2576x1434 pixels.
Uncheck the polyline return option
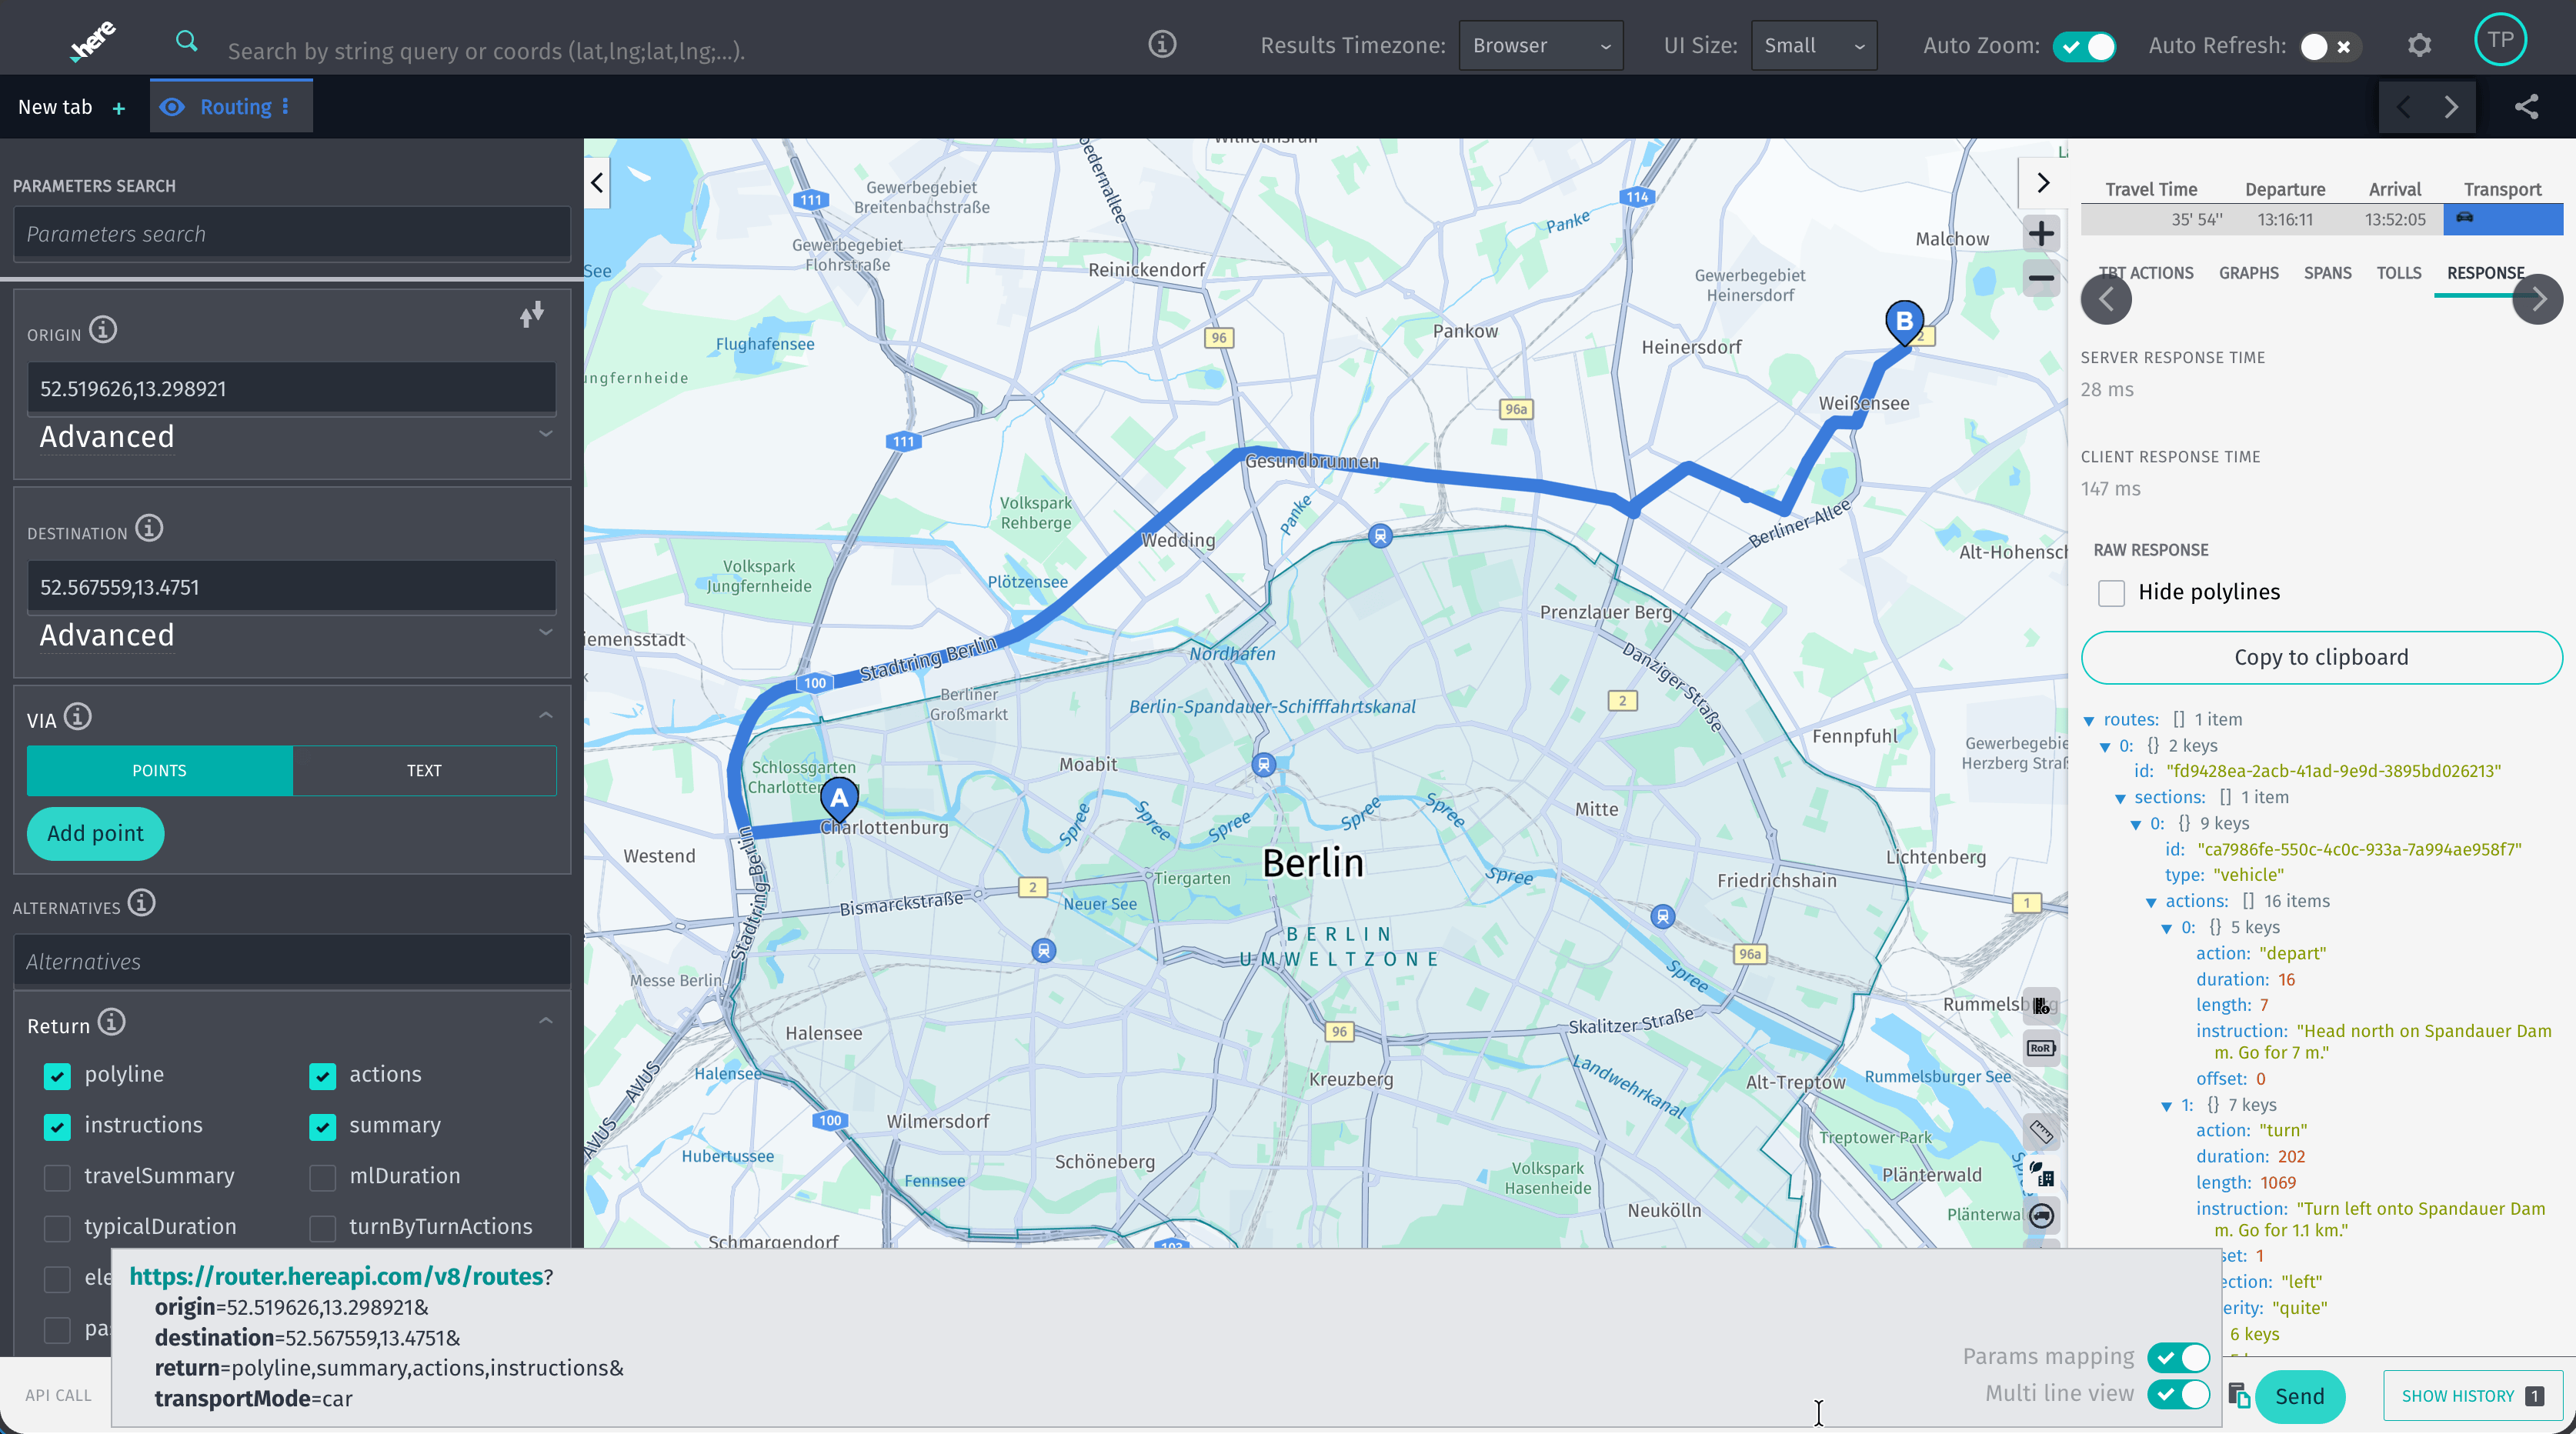pyautogui.click(x=57, y=1076)
